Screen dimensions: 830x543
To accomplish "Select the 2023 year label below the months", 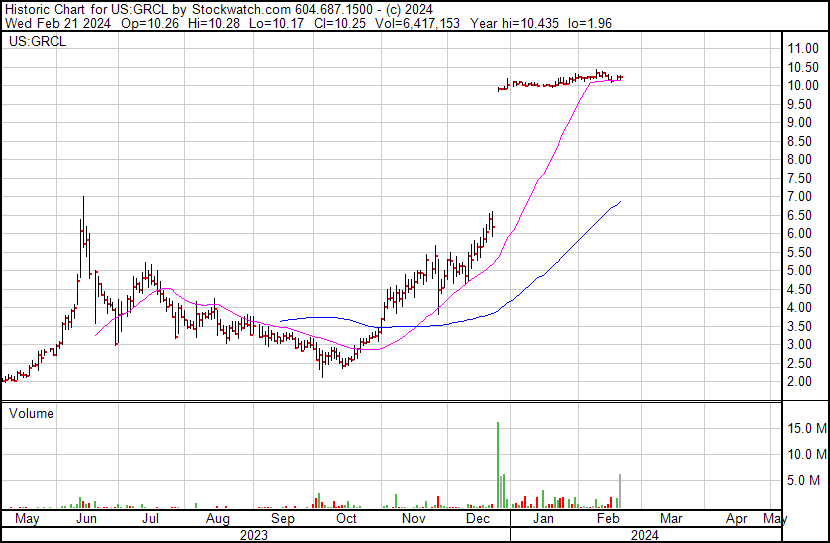I will [255, 535].
